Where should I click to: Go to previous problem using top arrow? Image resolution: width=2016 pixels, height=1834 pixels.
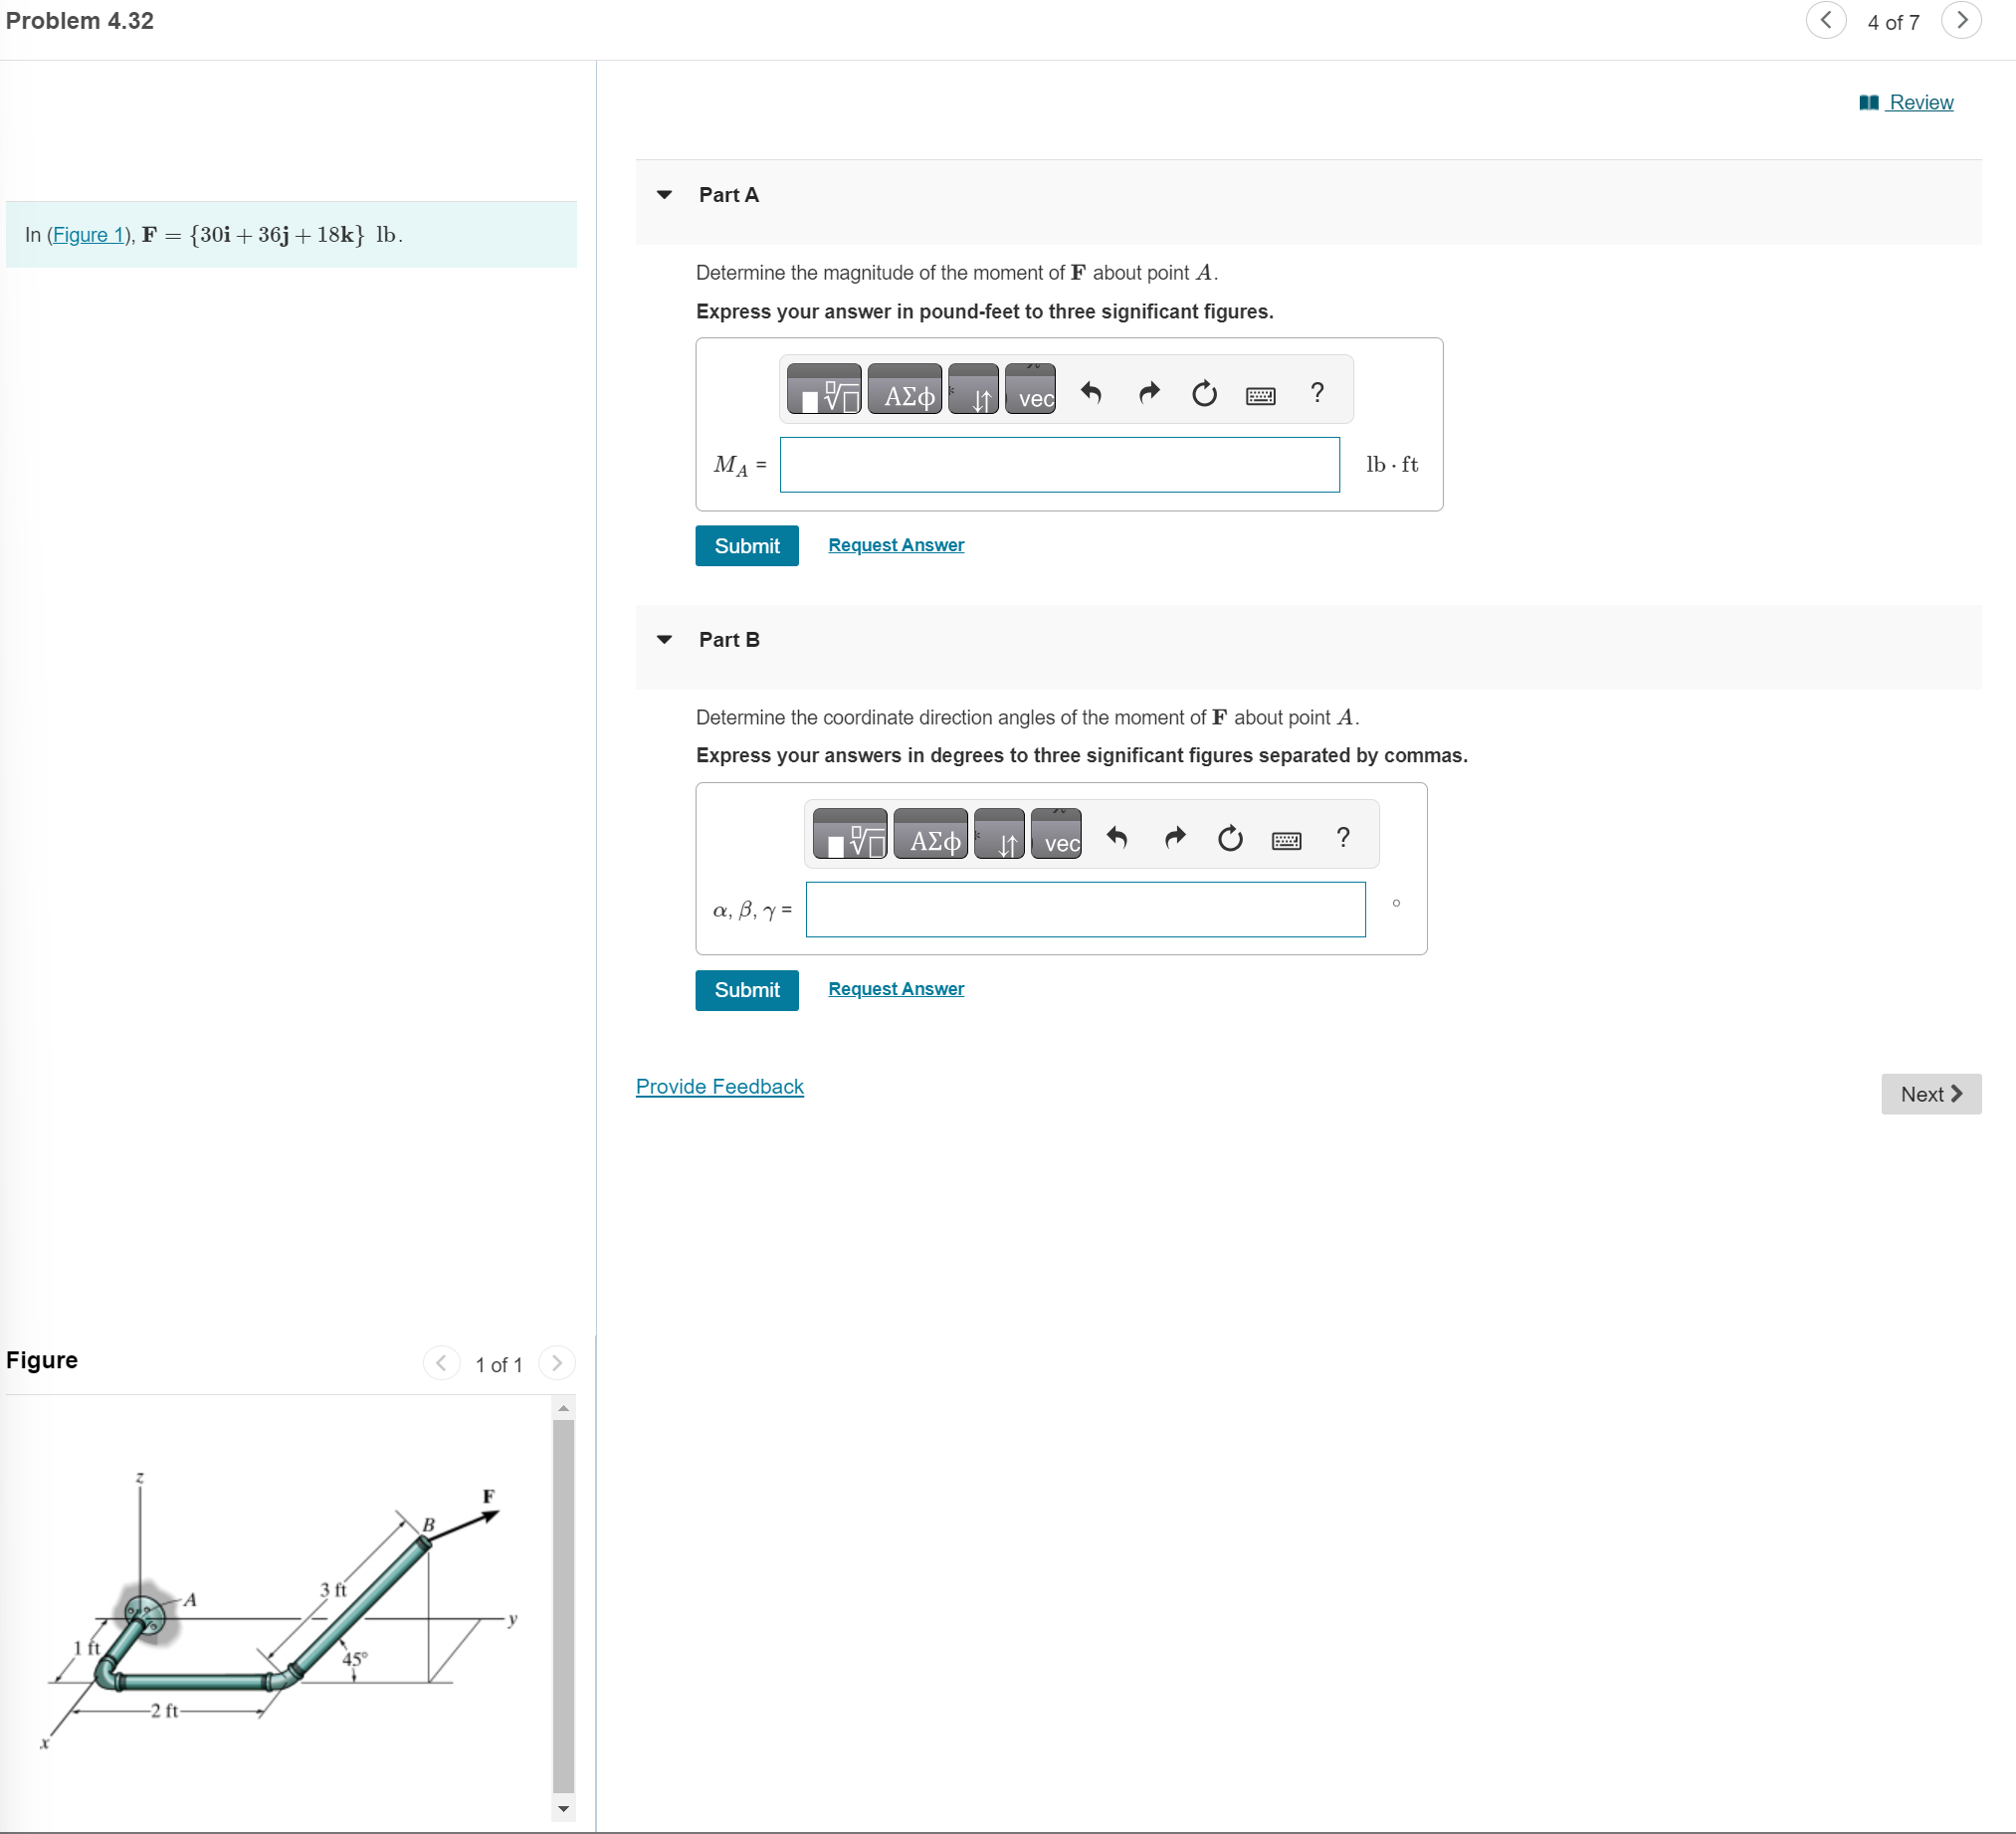pyautogui.click(x=1825, y=20)
